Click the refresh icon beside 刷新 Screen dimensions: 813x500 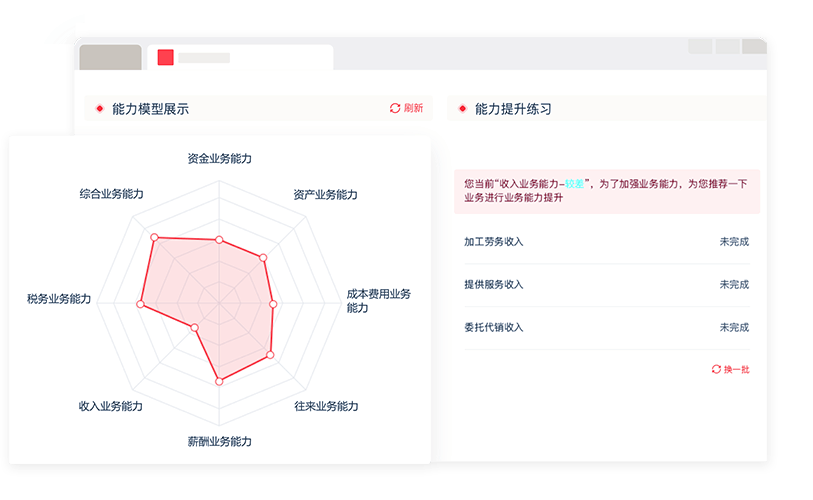(x=395, y=108)
